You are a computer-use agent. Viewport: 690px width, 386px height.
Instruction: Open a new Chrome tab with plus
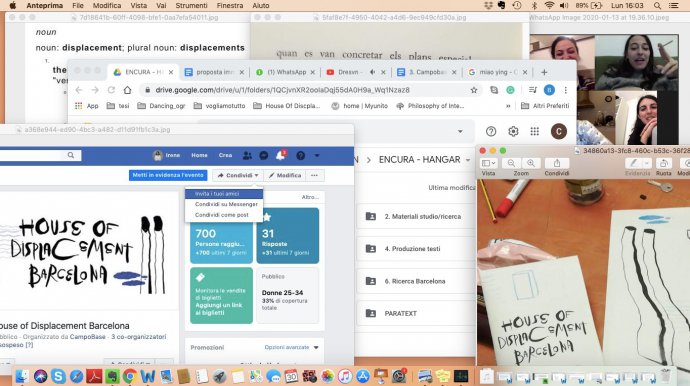[544, 72]
